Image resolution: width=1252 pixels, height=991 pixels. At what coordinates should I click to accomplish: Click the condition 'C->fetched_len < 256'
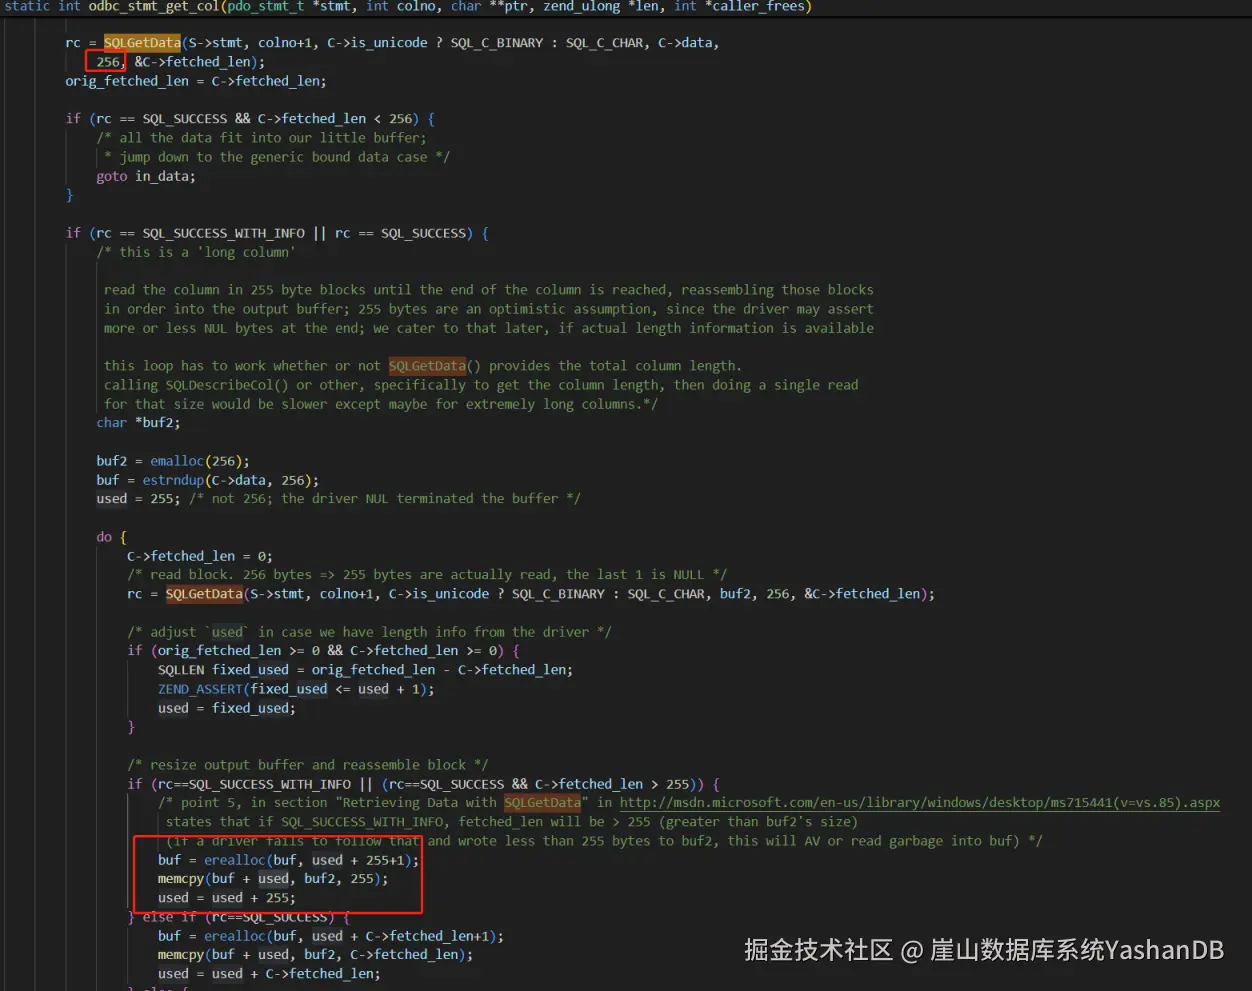tap(335, 119)
